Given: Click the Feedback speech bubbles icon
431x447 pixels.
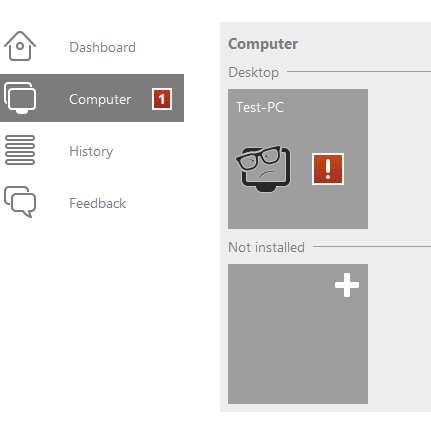Looking at the screenshot, I should [x=20, y=202].
